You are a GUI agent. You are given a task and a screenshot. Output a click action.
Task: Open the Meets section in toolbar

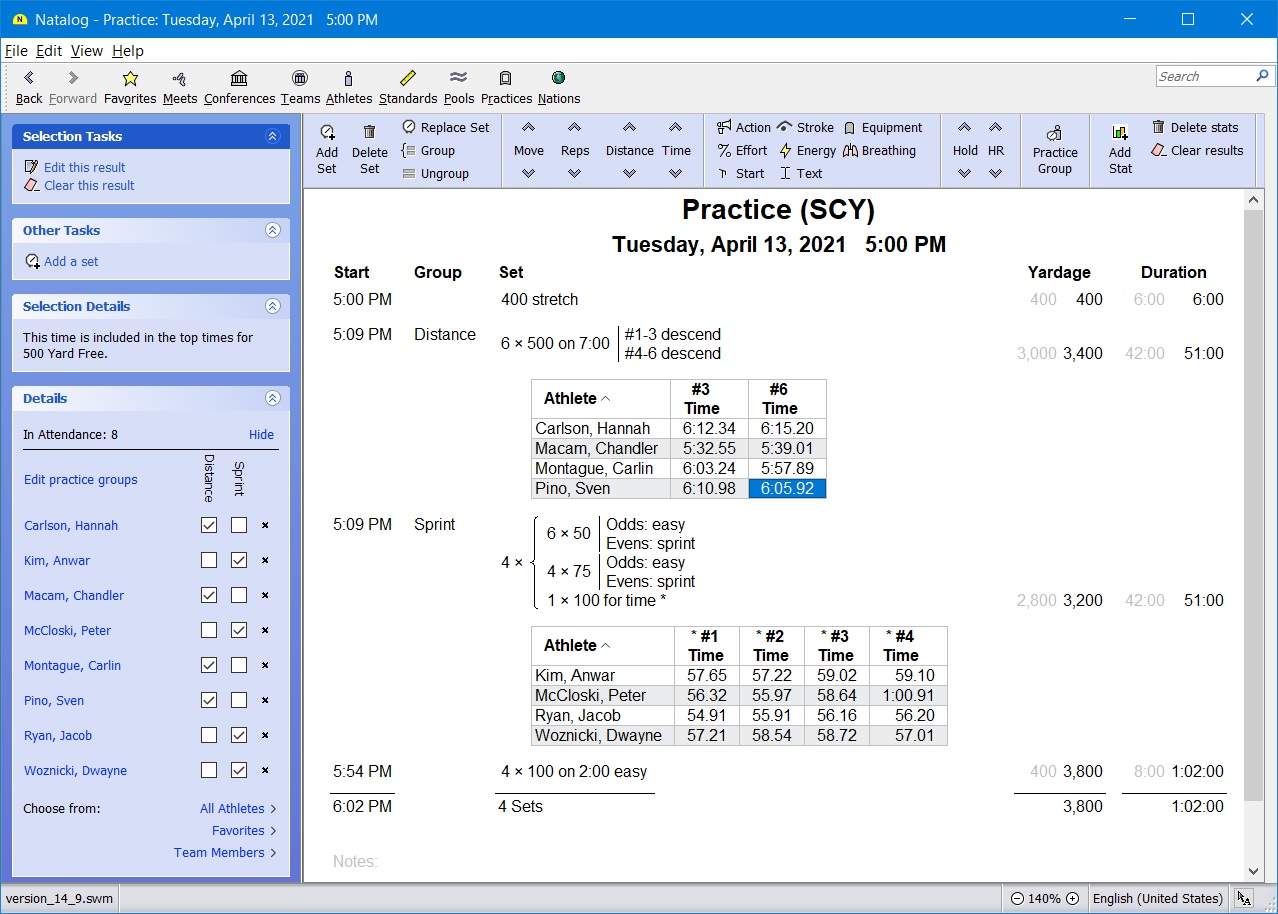tap(180, 87)
